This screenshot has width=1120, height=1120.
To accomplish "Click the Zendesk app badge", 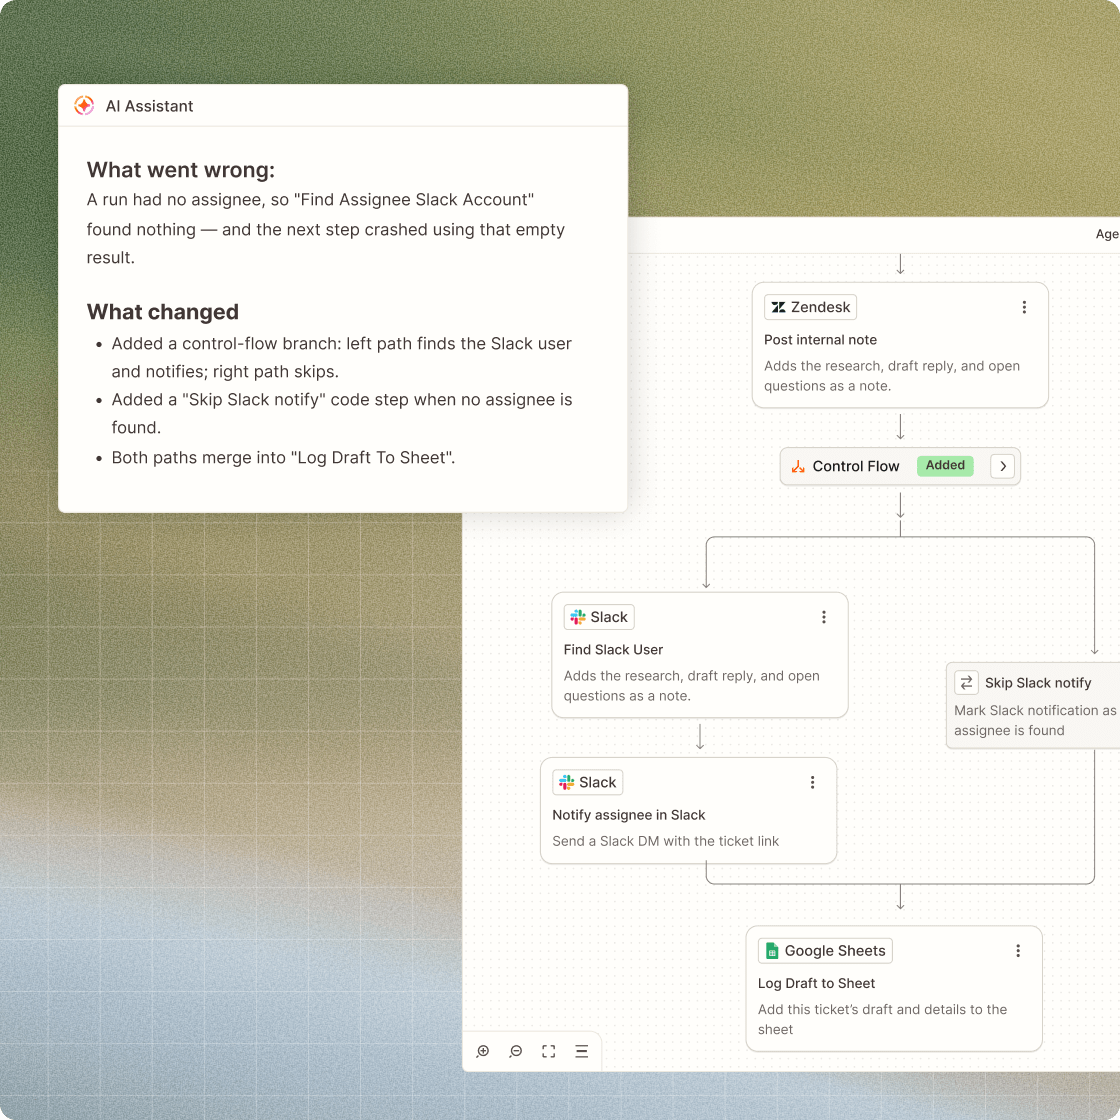I will pyautogui.click(x=810, y=307).
